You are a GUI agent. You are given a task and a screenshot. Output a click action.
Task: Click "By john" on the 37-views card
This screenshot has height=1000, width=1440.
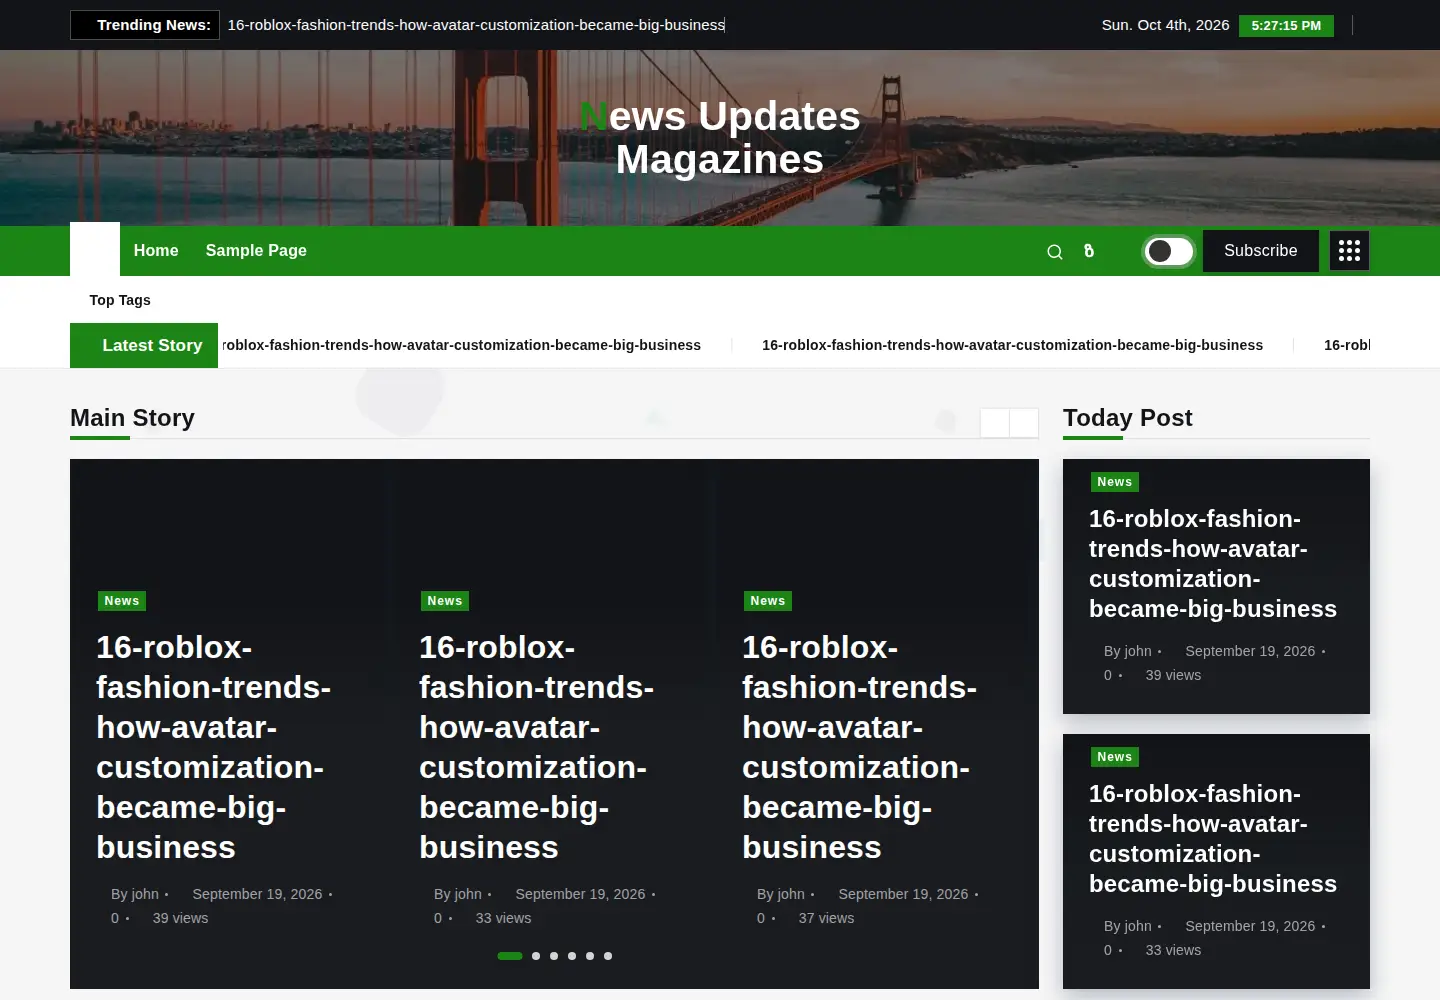pyautogui.click(x=781, y=894)
